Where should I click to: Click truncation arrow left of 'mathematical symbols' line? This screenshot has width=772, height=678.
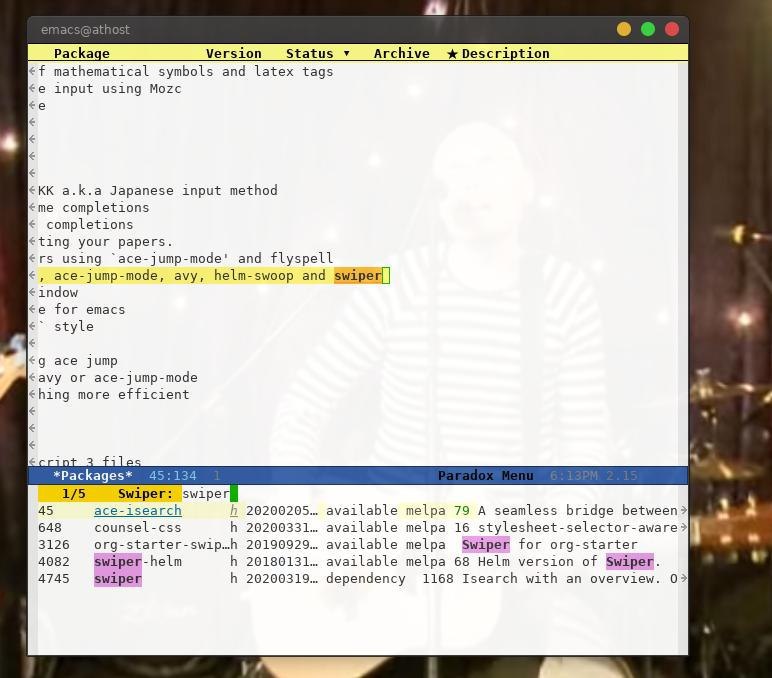coord(32,71)
